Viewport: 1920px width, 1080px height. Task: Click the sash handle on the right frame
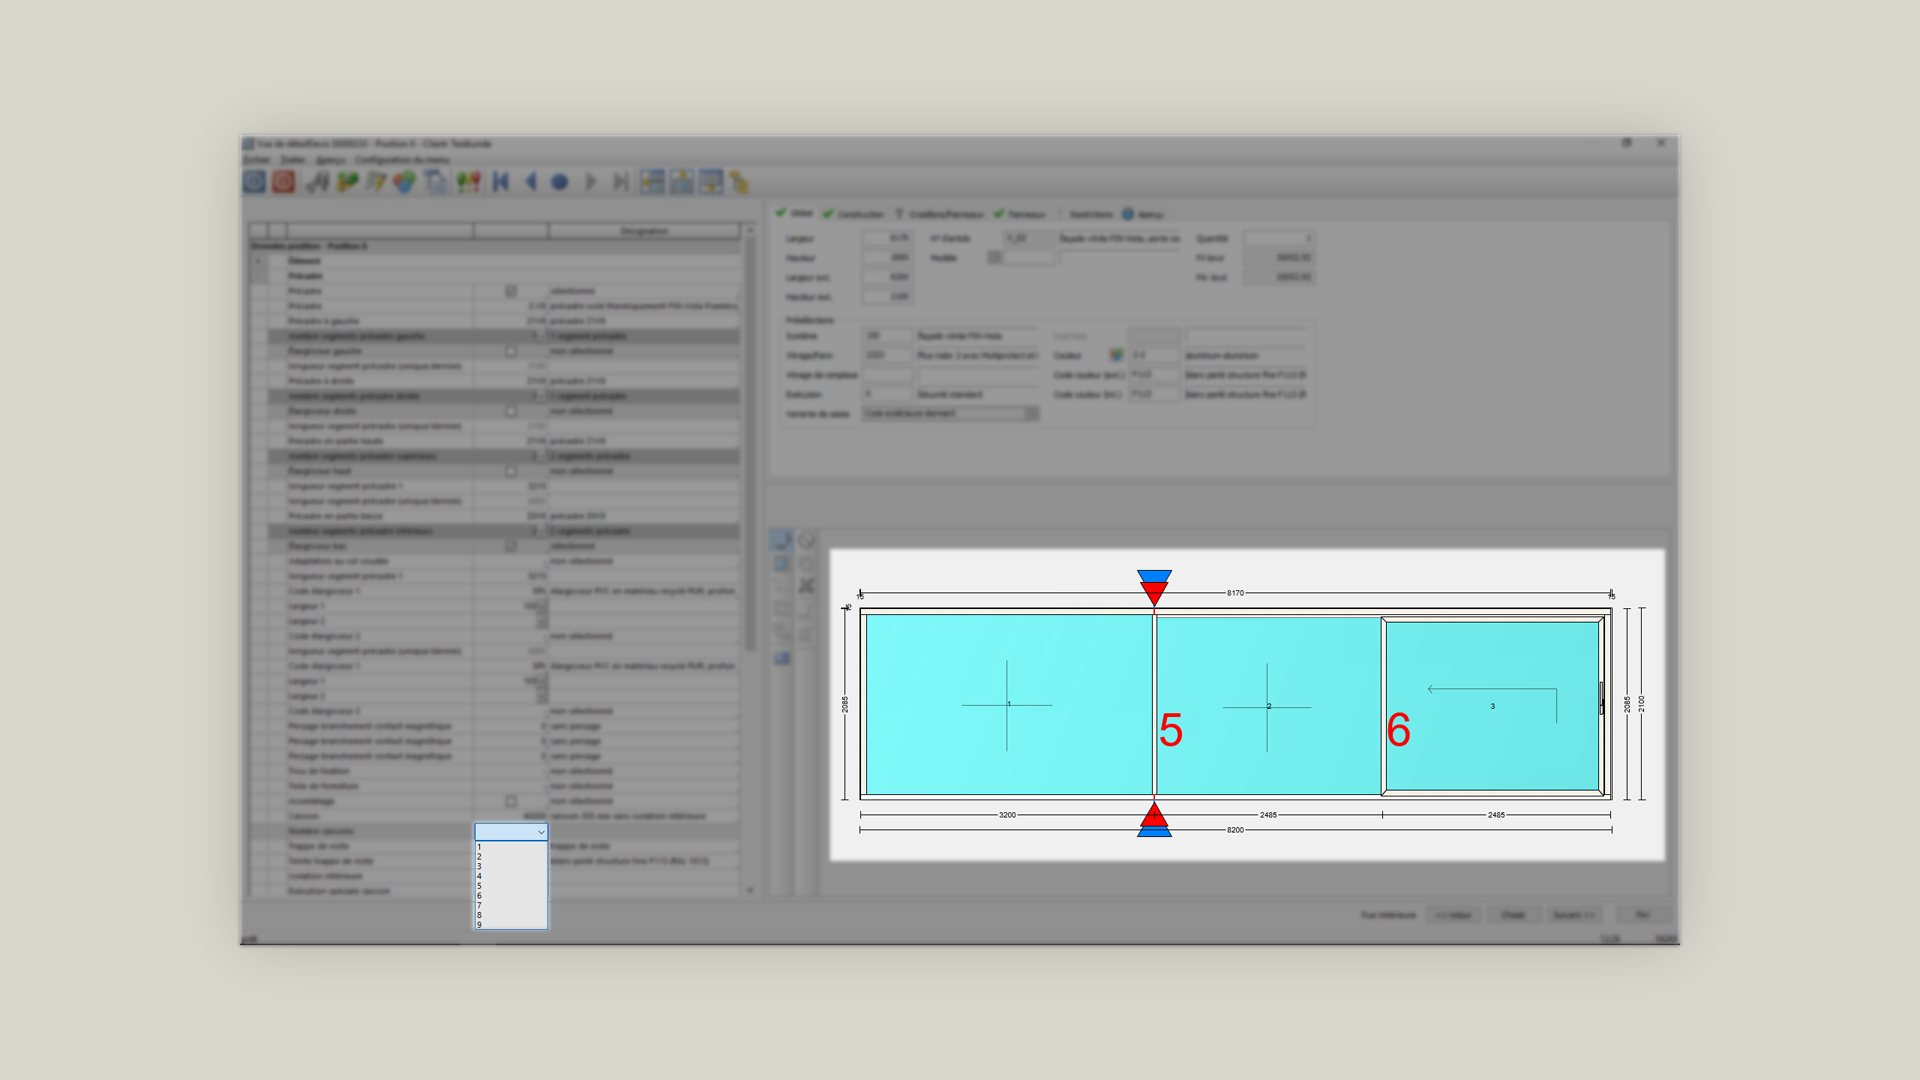pos(1601,698)
